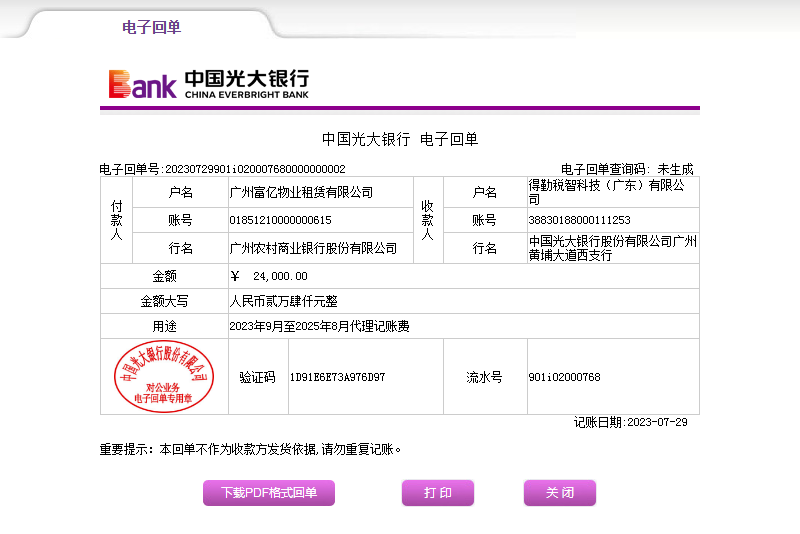Click the amount ¥ 24,000.00

[x=269, y=276]
